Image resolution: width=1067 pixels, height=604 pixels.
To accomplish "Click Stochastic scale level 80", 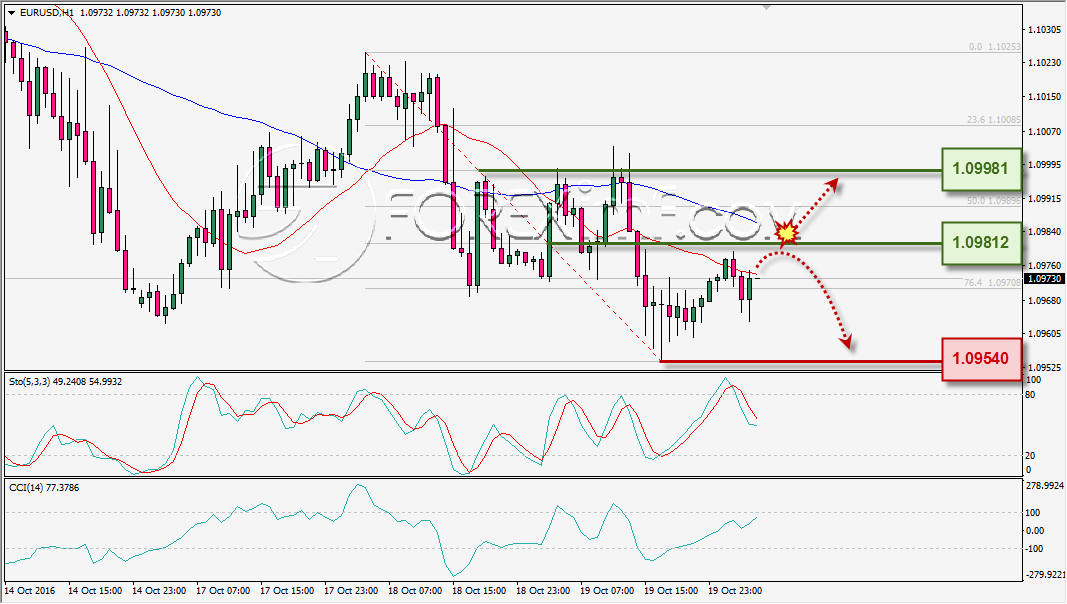I will pos(1030,395).
